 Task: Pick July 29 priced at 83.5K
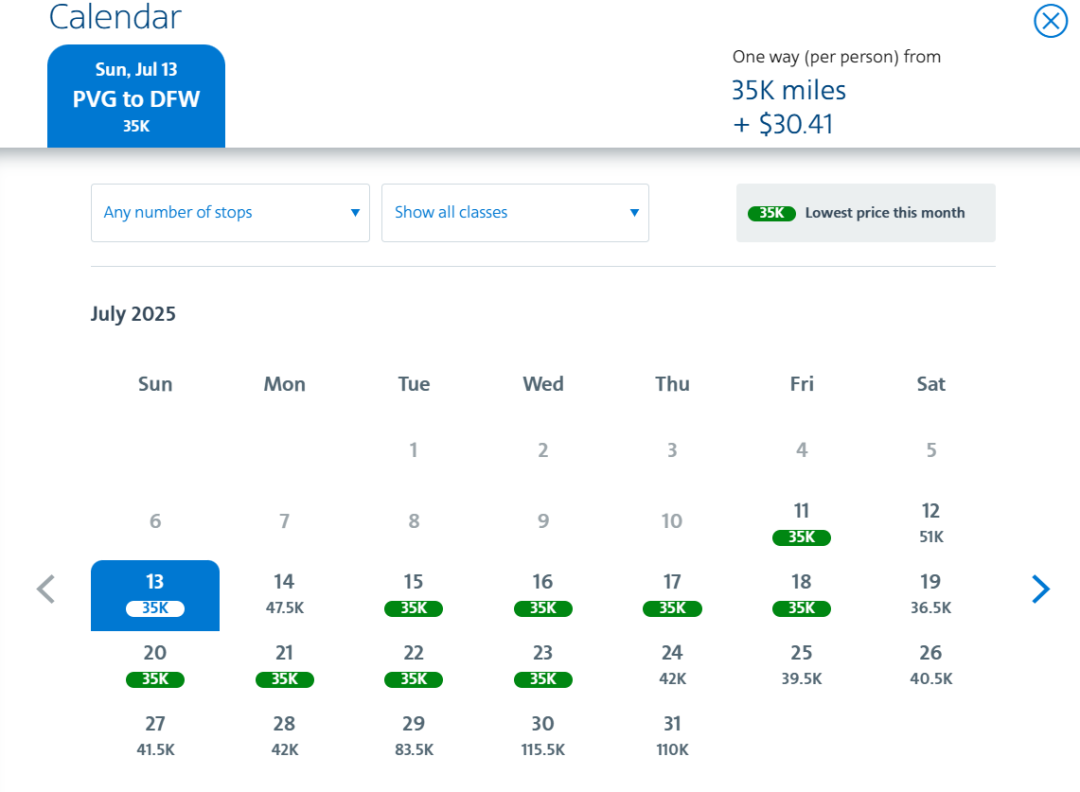point(413,736)
